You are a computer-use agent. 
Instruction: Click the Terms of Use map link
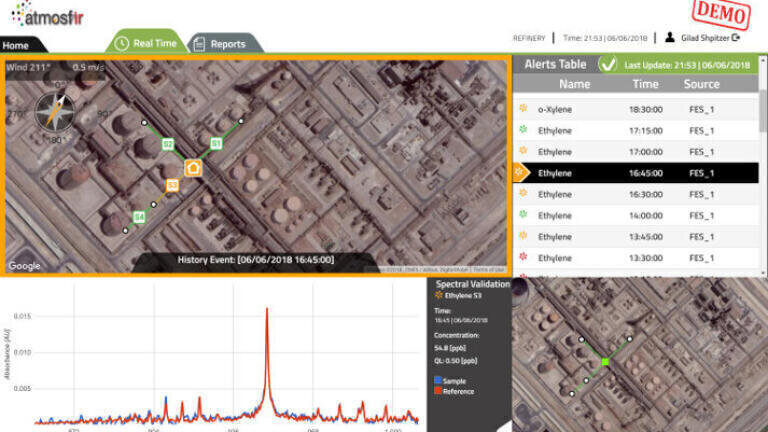click(x=489, y=269)
